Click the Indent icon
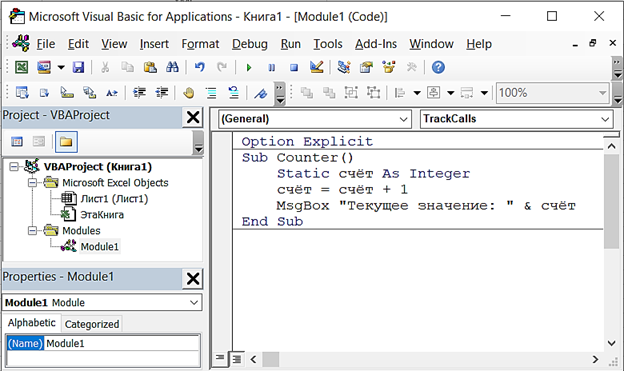Screen dimensions: 624x371 [139, 93]
